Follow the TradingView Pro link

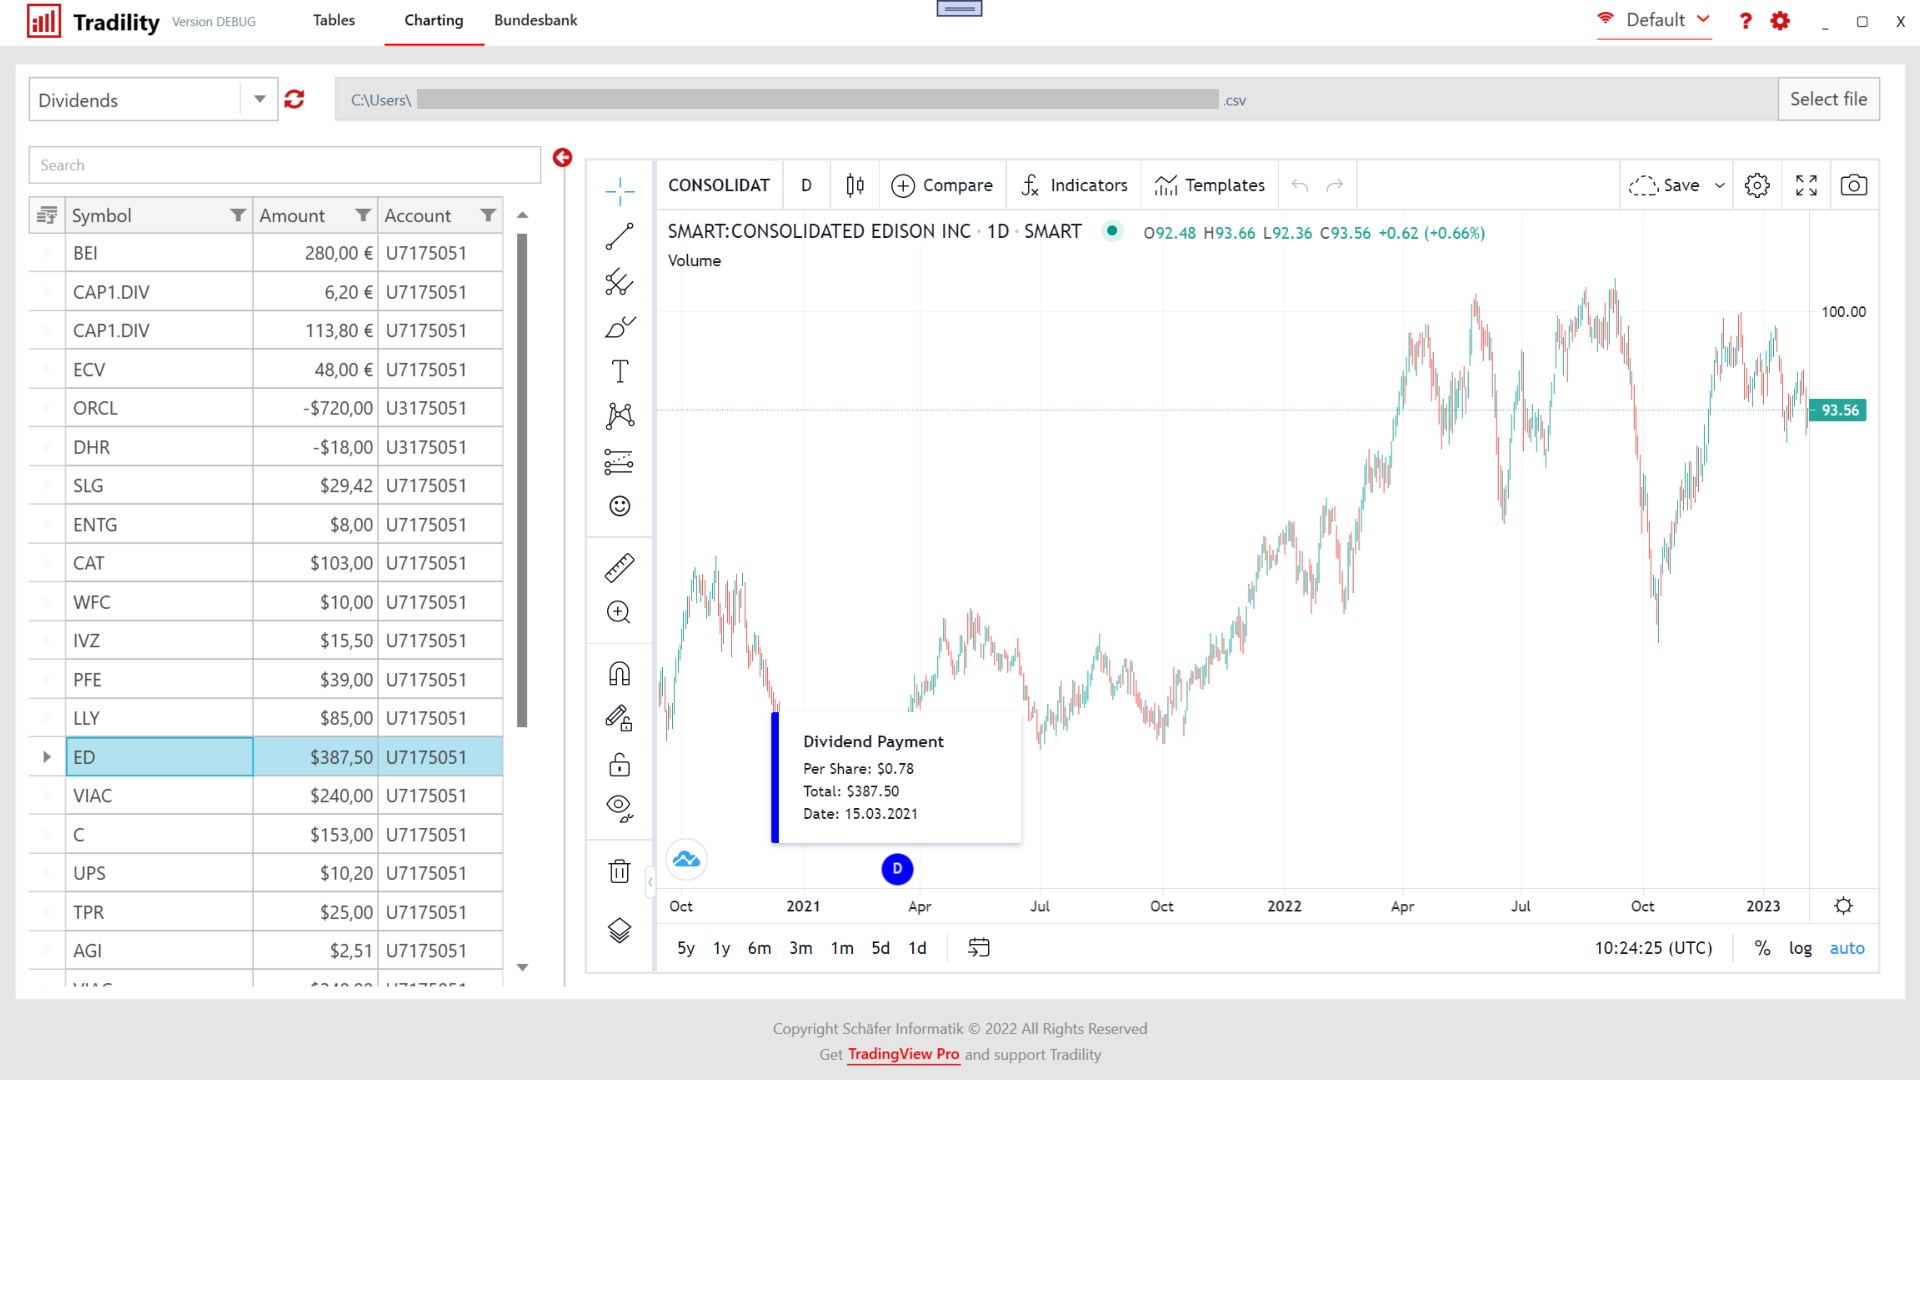(903, 1054)
